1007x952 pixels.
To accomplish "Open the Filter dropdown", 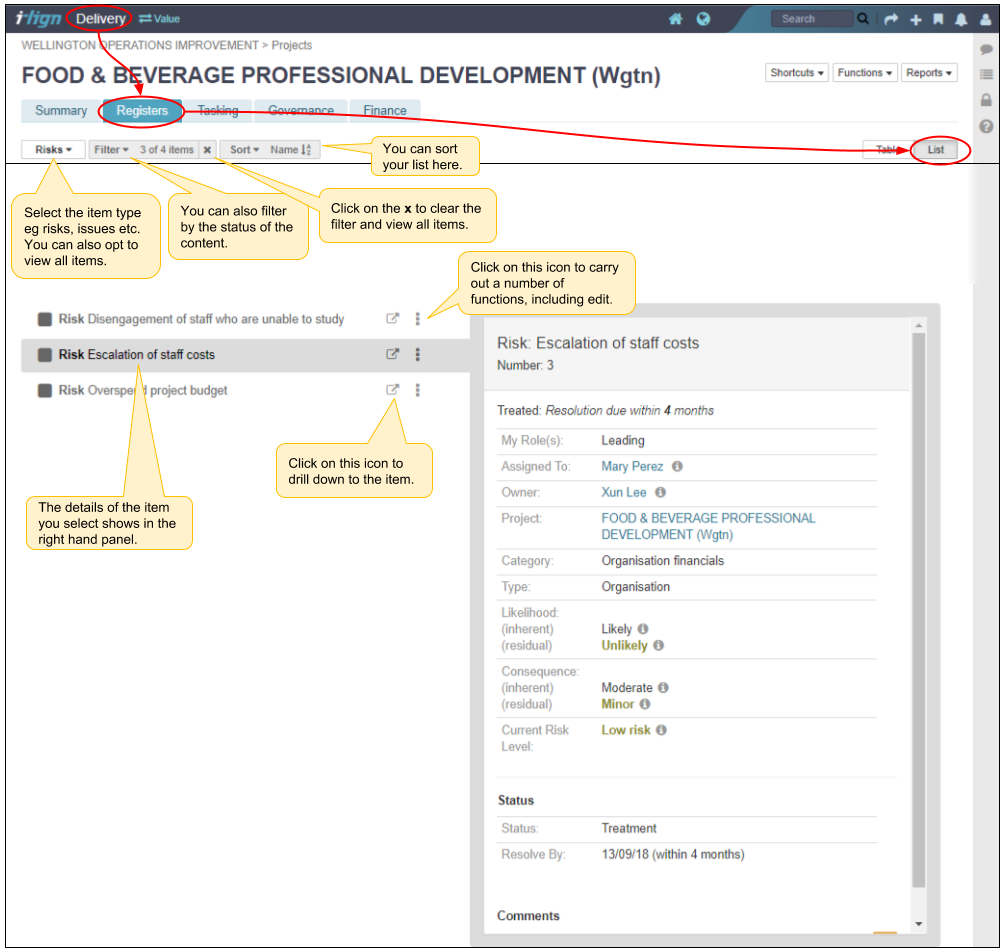I will 112,150.
